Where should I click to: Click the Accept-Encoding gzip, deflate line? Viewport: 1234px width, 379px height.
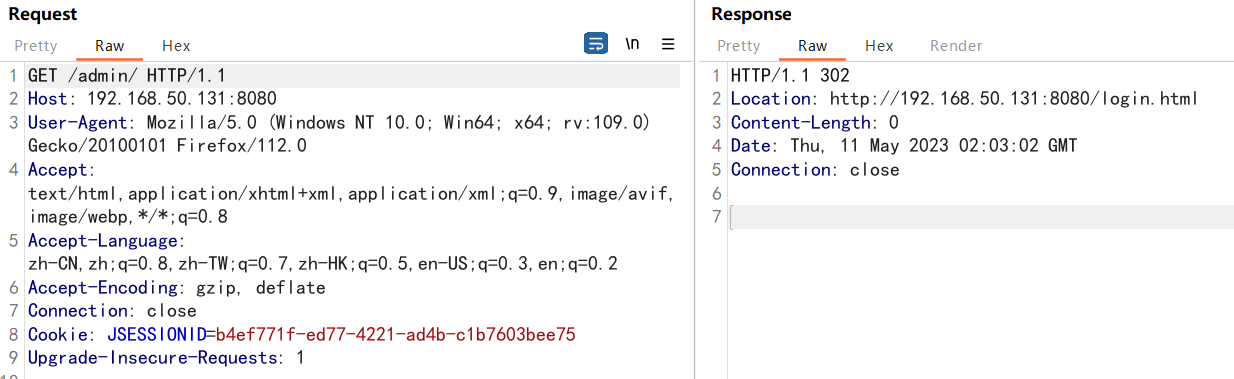pyautogui.click(x=177, y=287)
